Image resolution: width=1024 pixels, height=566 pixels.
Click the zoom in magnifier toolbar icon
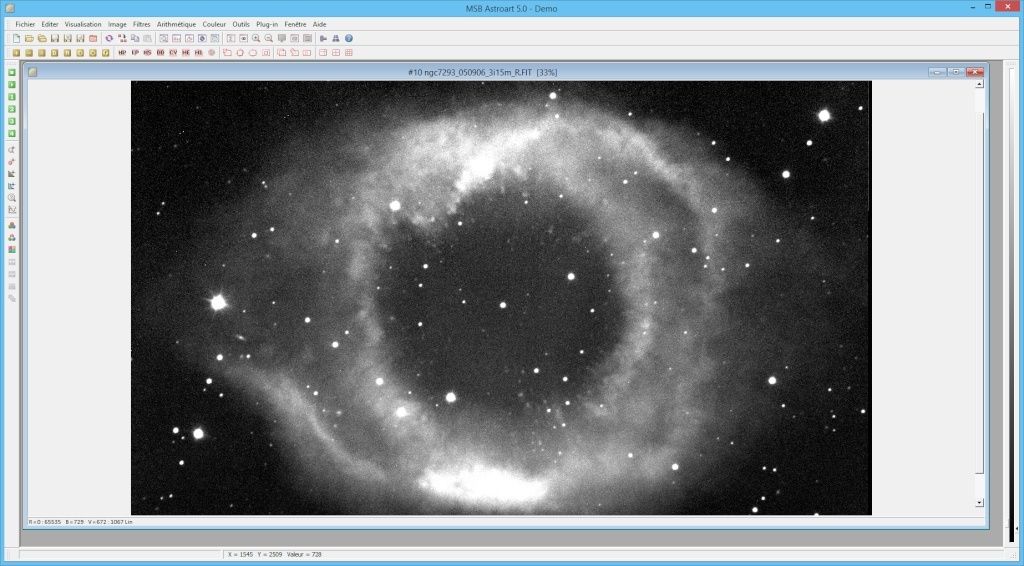click(x=256, y=39)
